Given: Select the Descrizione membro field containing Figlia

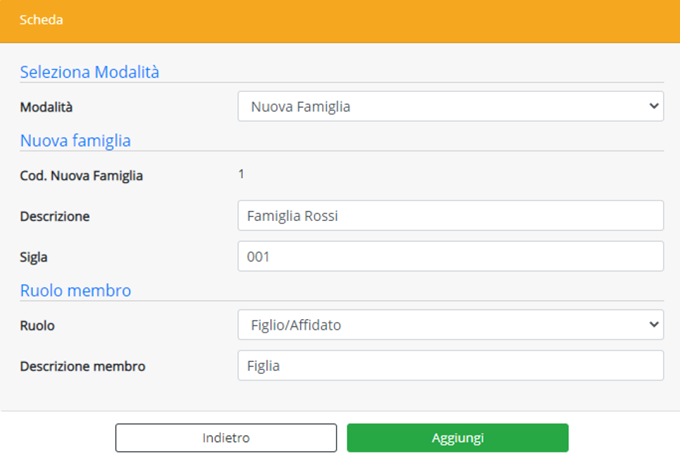Looking at the screenshot, I should click(x=450, y=366).
